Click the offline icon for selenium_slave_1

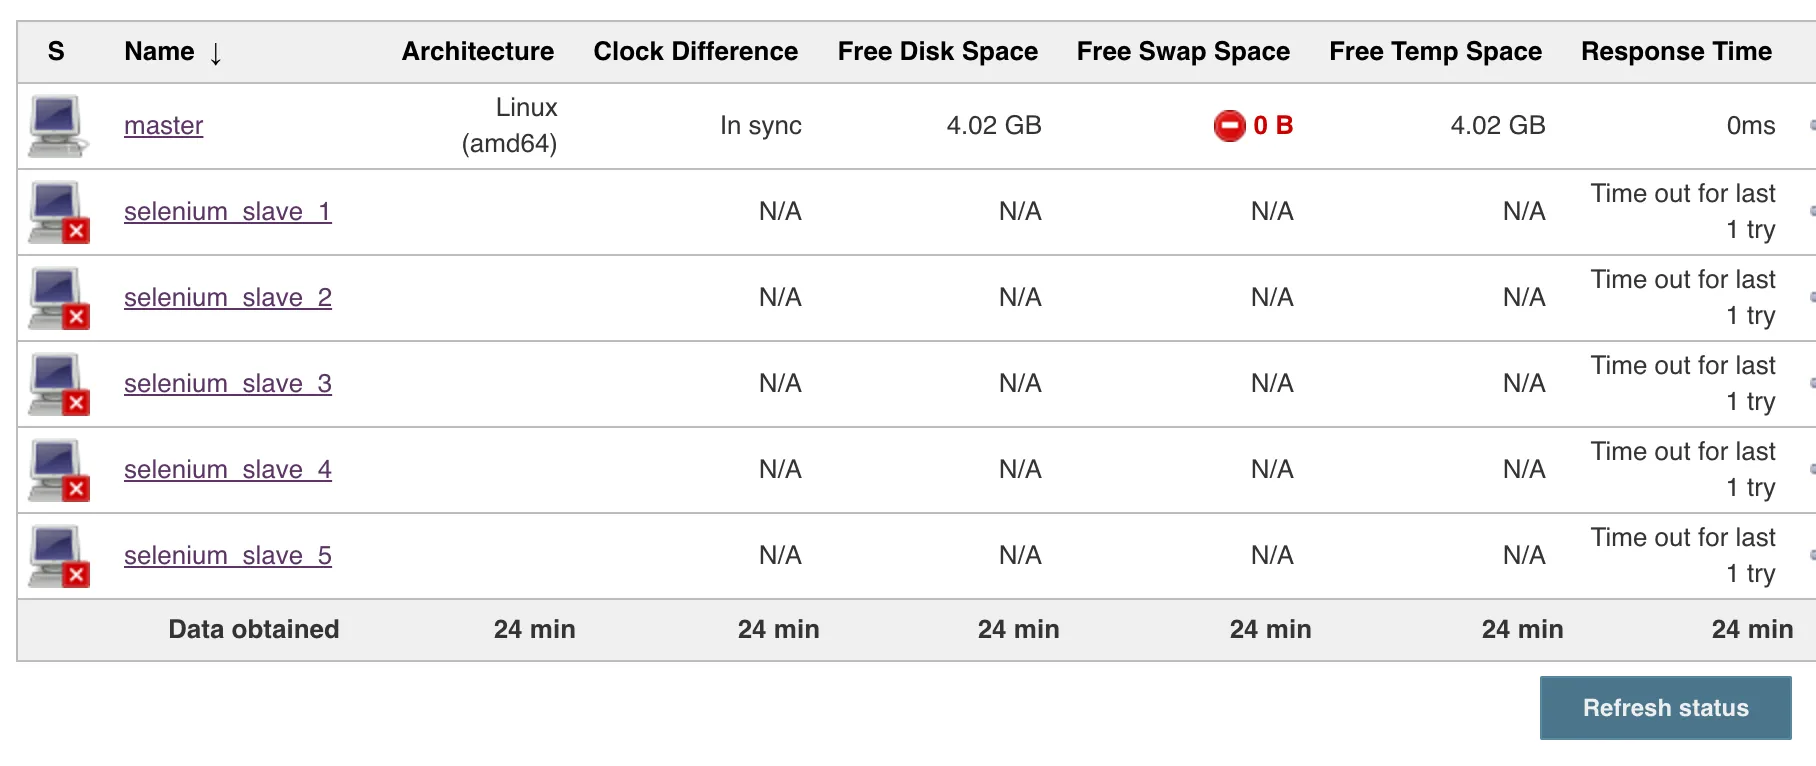point(59,212)
